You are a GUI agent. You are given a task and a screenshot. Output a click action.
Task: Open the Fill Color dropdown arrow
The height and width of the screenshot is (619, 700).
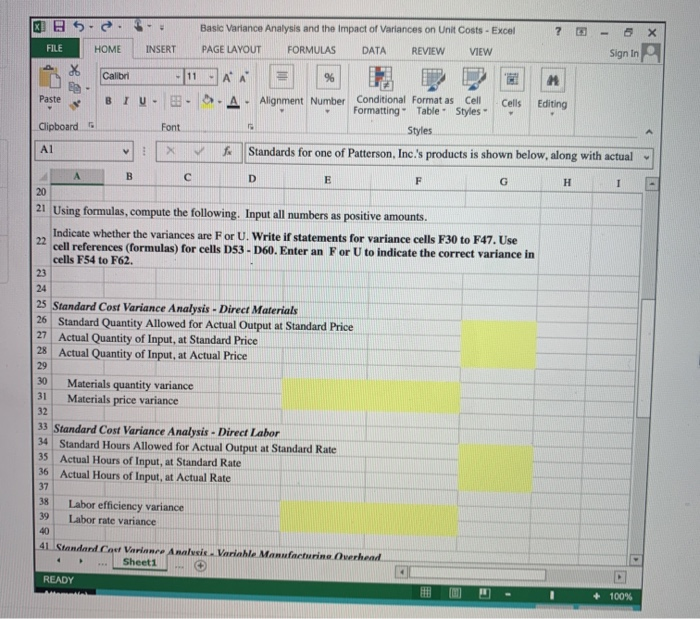coord(220,102)
